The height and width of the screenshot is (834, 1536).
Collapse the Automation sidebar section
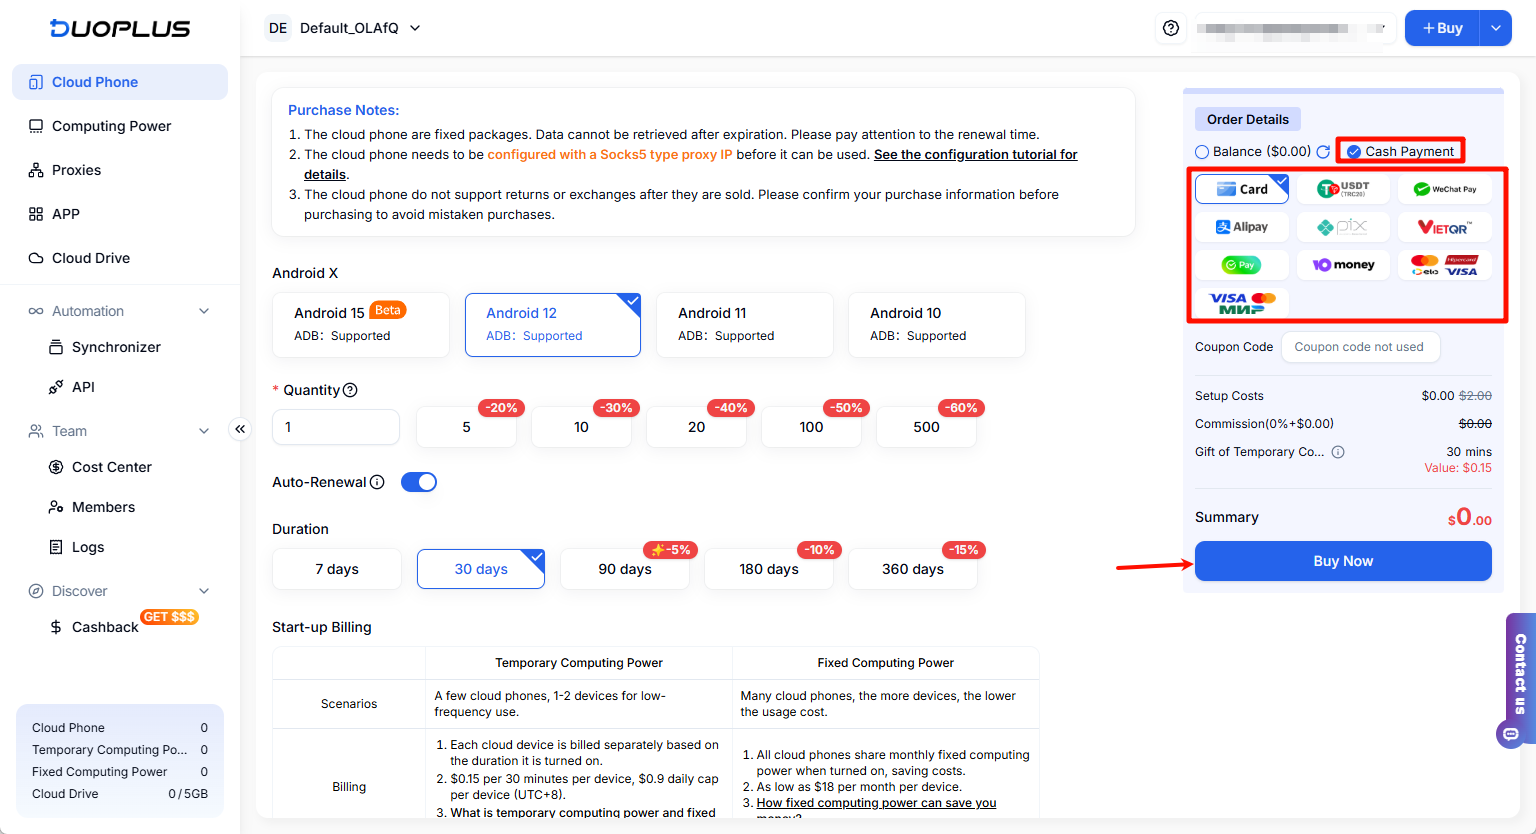pos(204,311)
